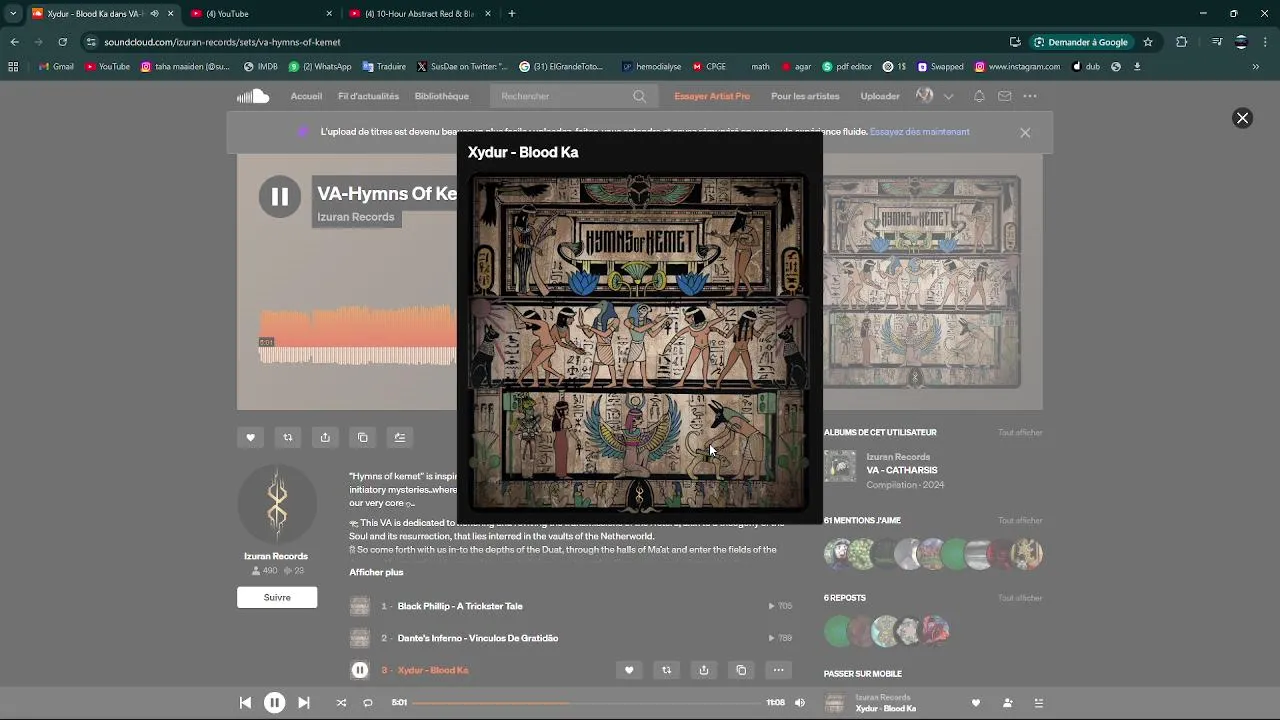The height and width of the screenshot is (720, 1280).
Task: Toggle repeat in player bar
Action: (x=368, y=703)
